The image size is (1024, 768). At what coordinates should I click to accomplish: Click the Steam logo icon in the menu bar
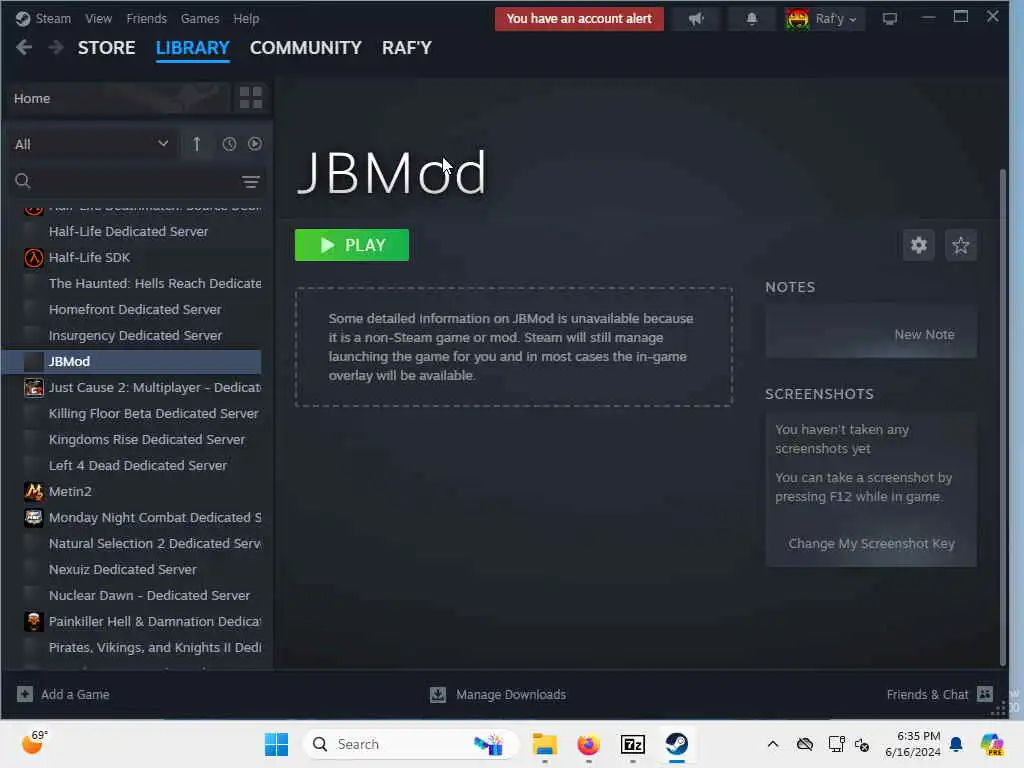[23, 18]
